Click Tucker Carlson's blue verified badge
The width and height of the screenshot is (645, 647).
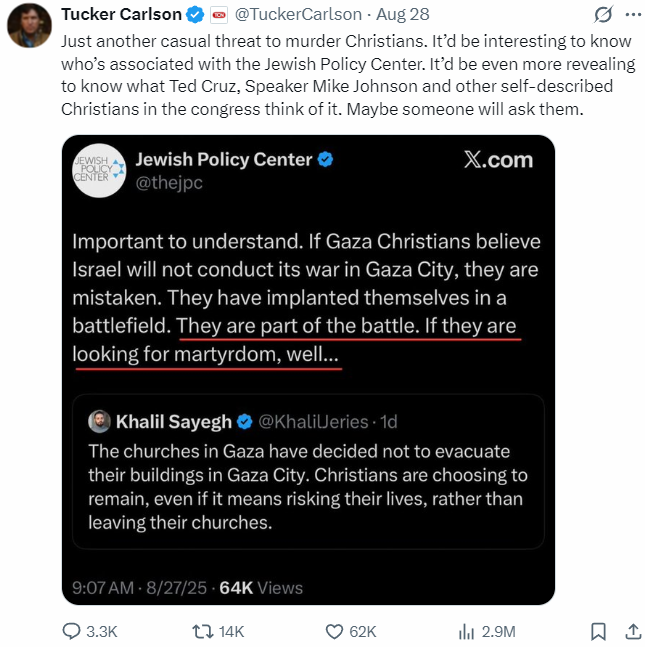[195, 15]
